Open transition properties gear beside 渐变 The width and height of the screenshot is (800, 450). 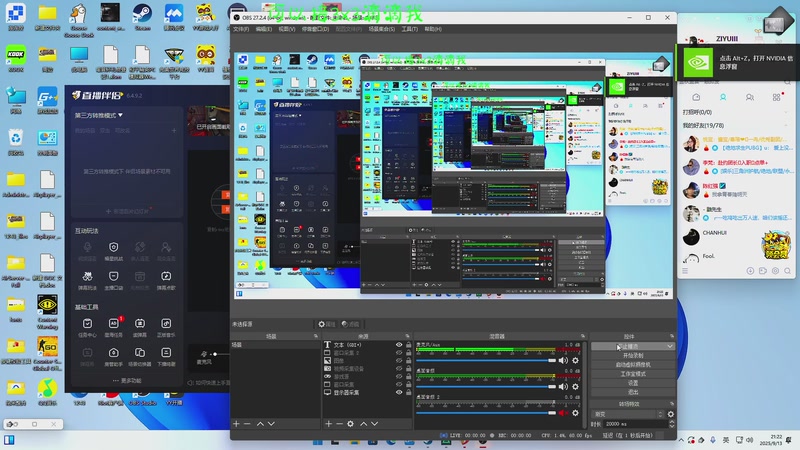[671, 414]
